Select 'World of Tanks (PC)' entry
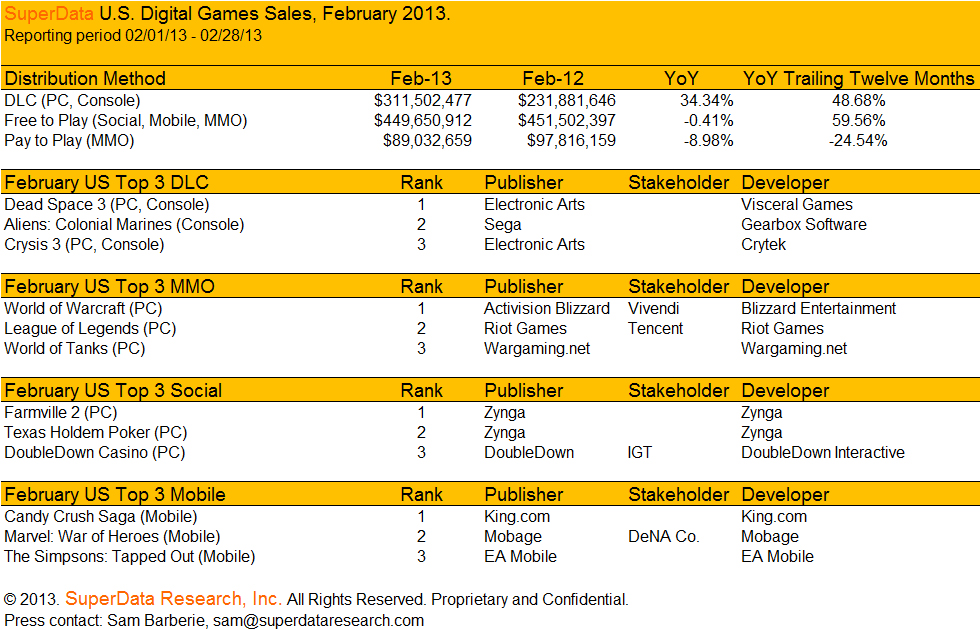 tap(74, 349)
